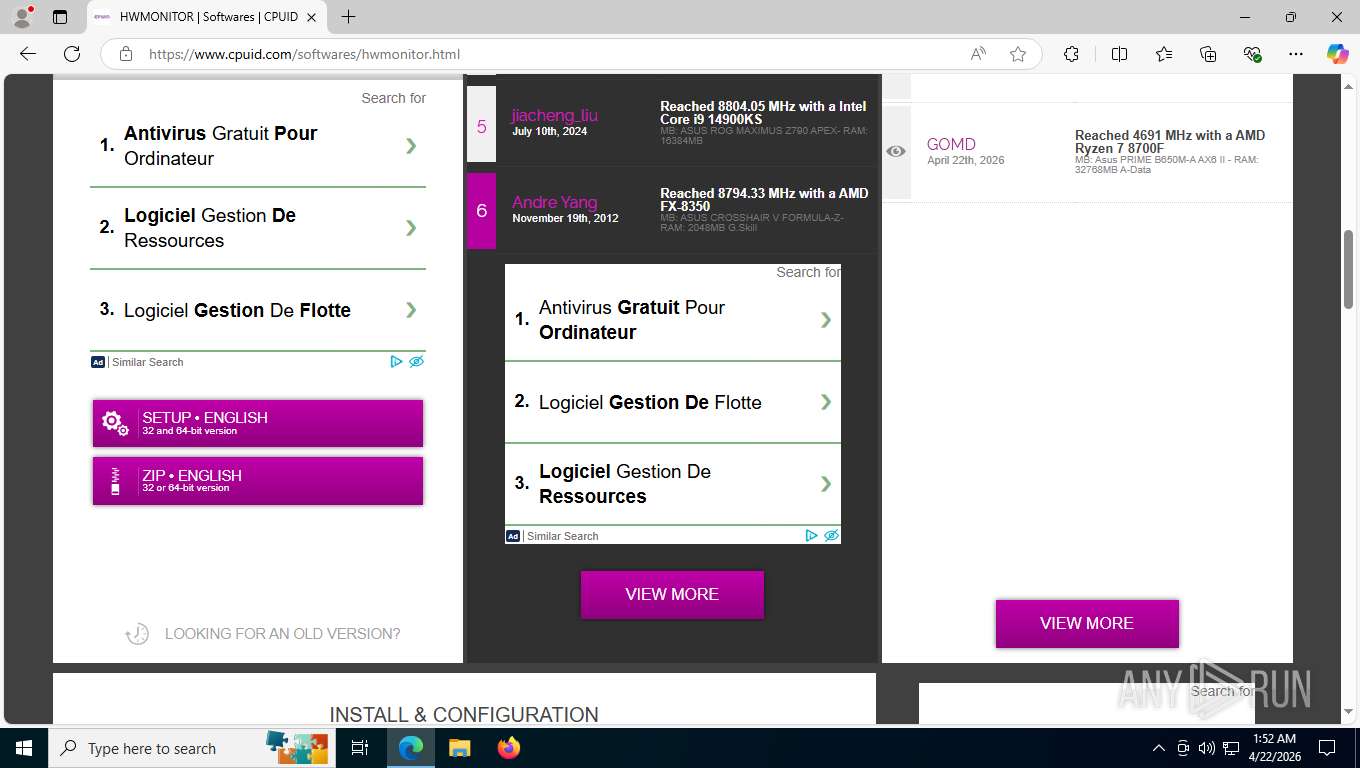The image size is (1360, 768).
Task: Launch Firefox from taskbar
Action: 509,748
